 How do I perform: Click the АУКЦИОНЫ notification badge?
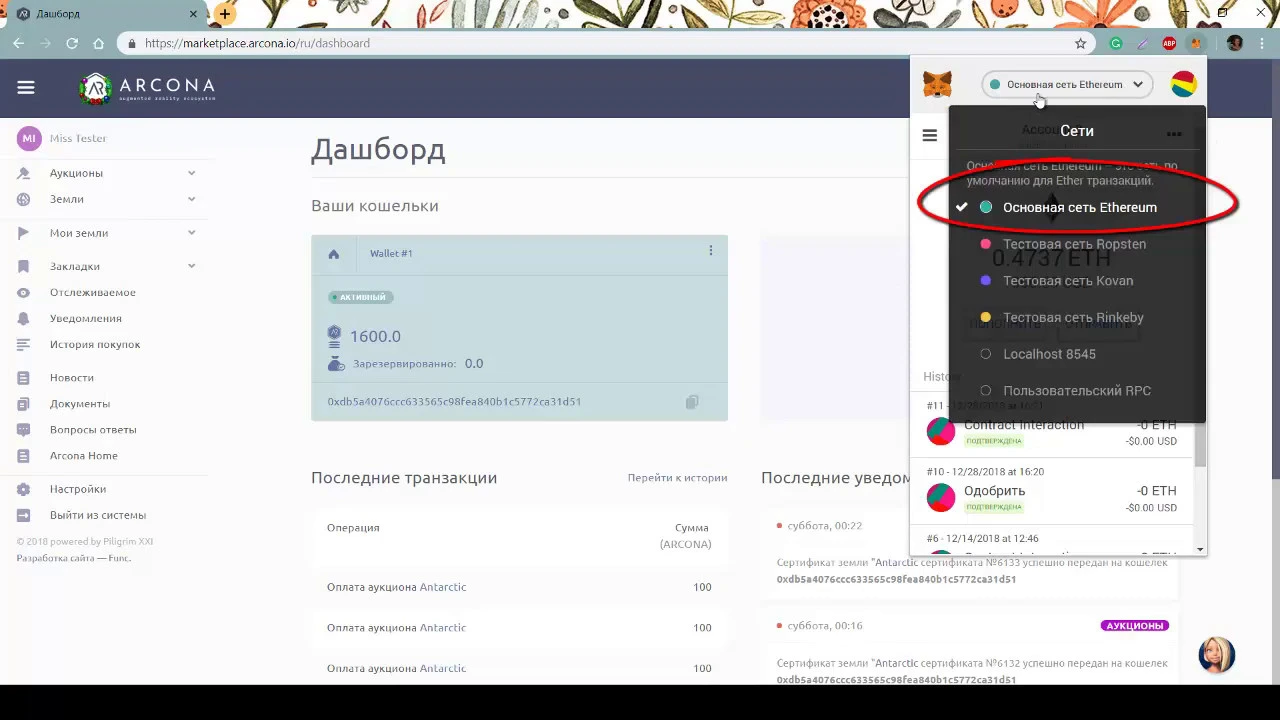tap(1135, 626)
